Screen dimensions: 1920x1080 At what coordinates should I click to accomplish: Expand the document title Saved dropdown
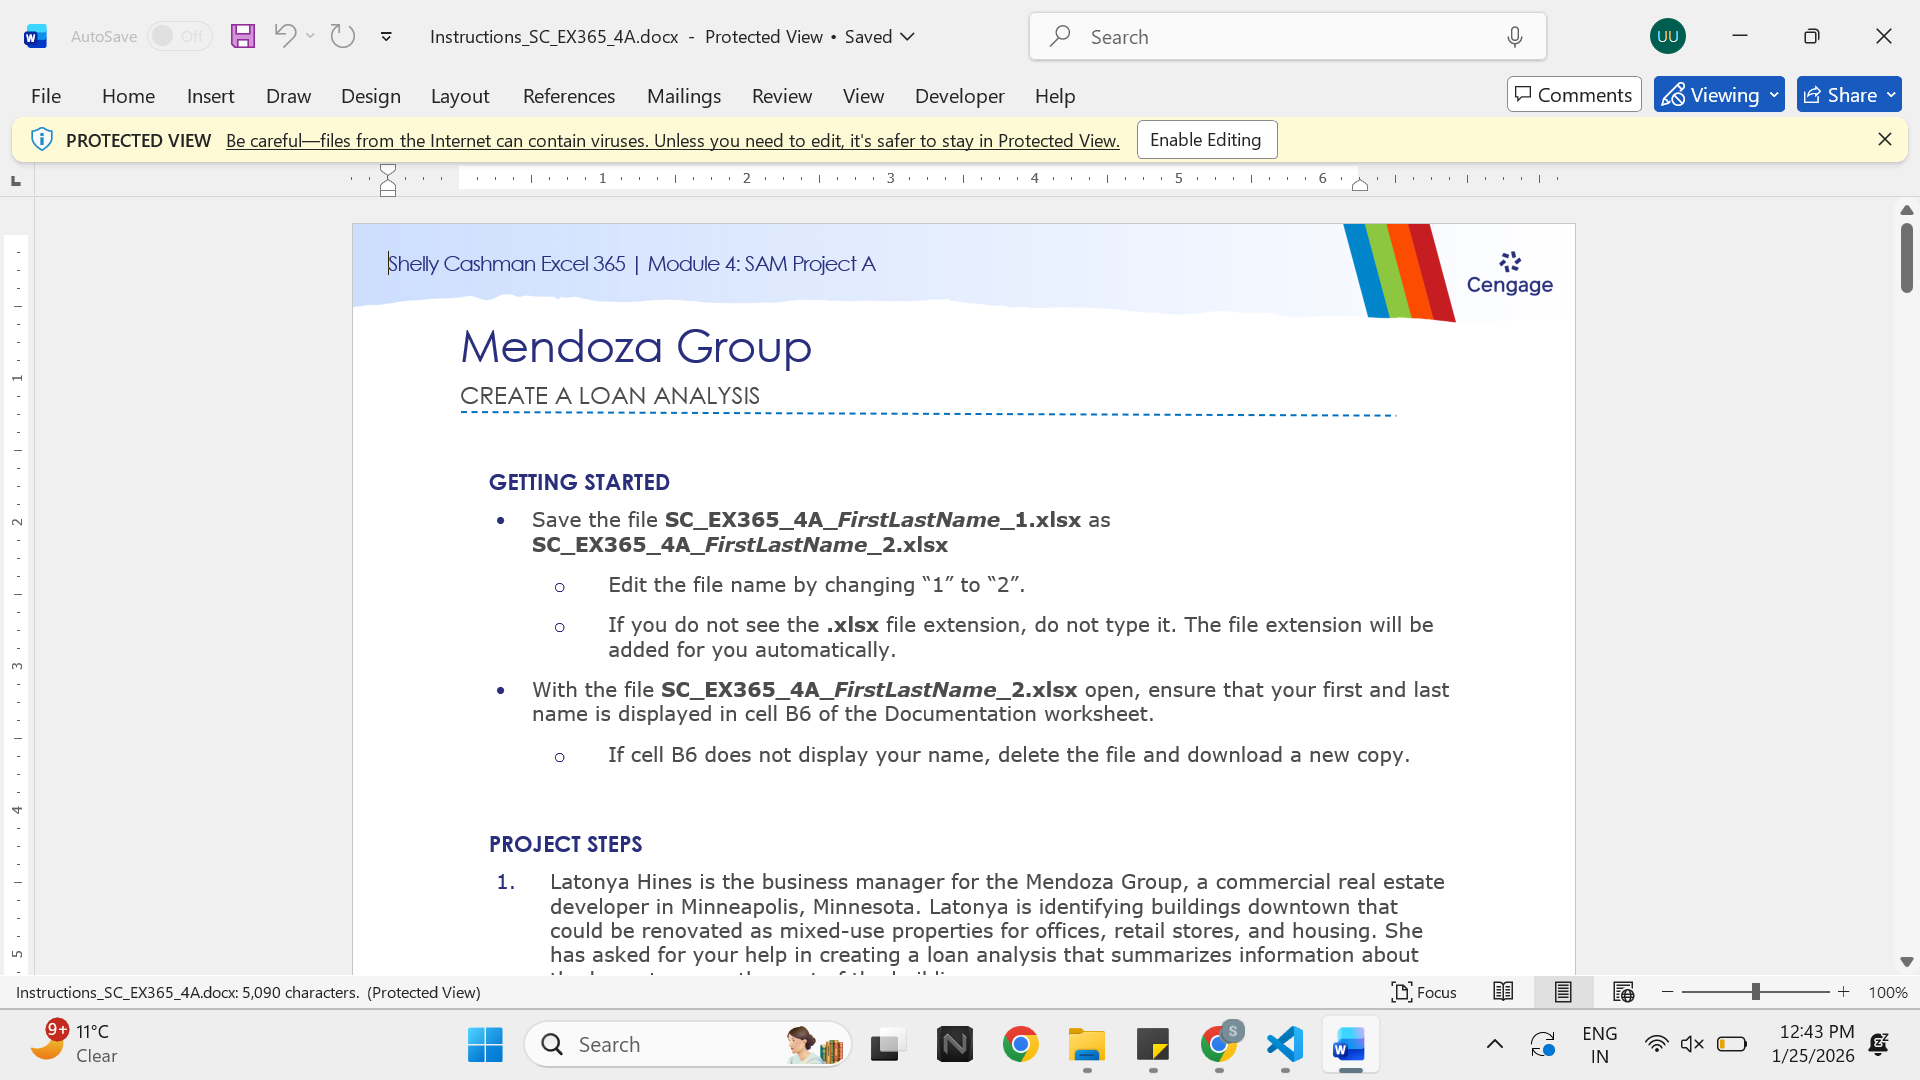pyautogui.click(x=907, y=37)
